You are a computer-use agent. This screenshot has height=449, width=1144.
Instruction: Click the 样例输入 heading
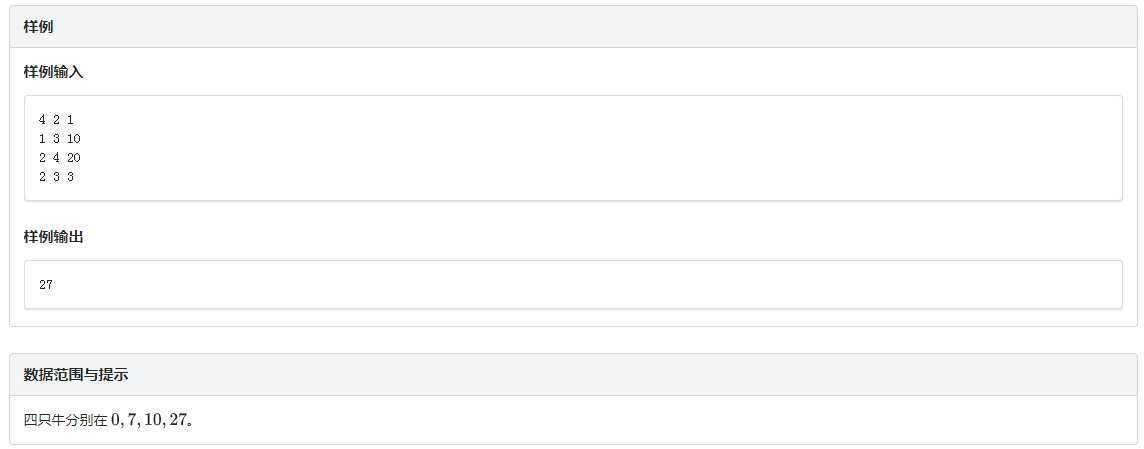tap(53, 72)
